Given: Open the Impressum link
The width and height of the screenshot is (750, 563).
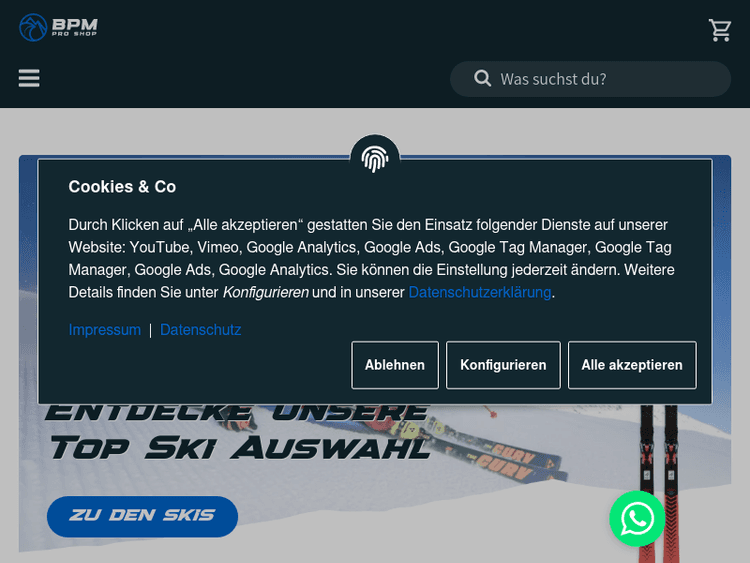Looking at the screenshot, I should [105, 330].
